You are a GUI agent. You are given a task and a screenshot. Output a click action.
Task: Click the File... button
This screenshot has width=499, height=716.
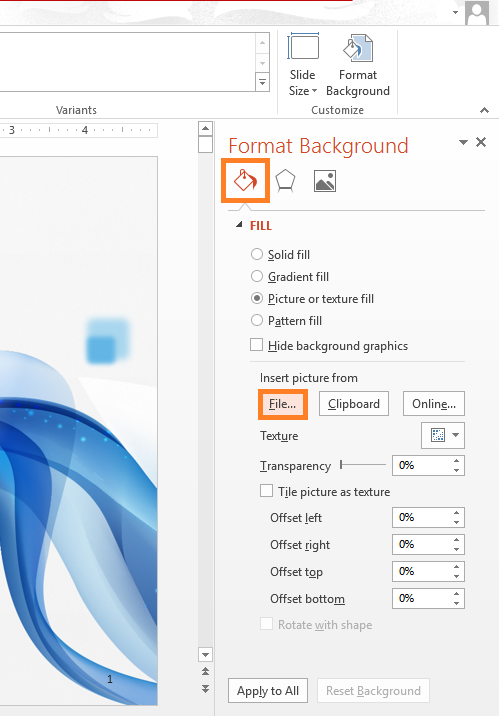click(283, 404)
